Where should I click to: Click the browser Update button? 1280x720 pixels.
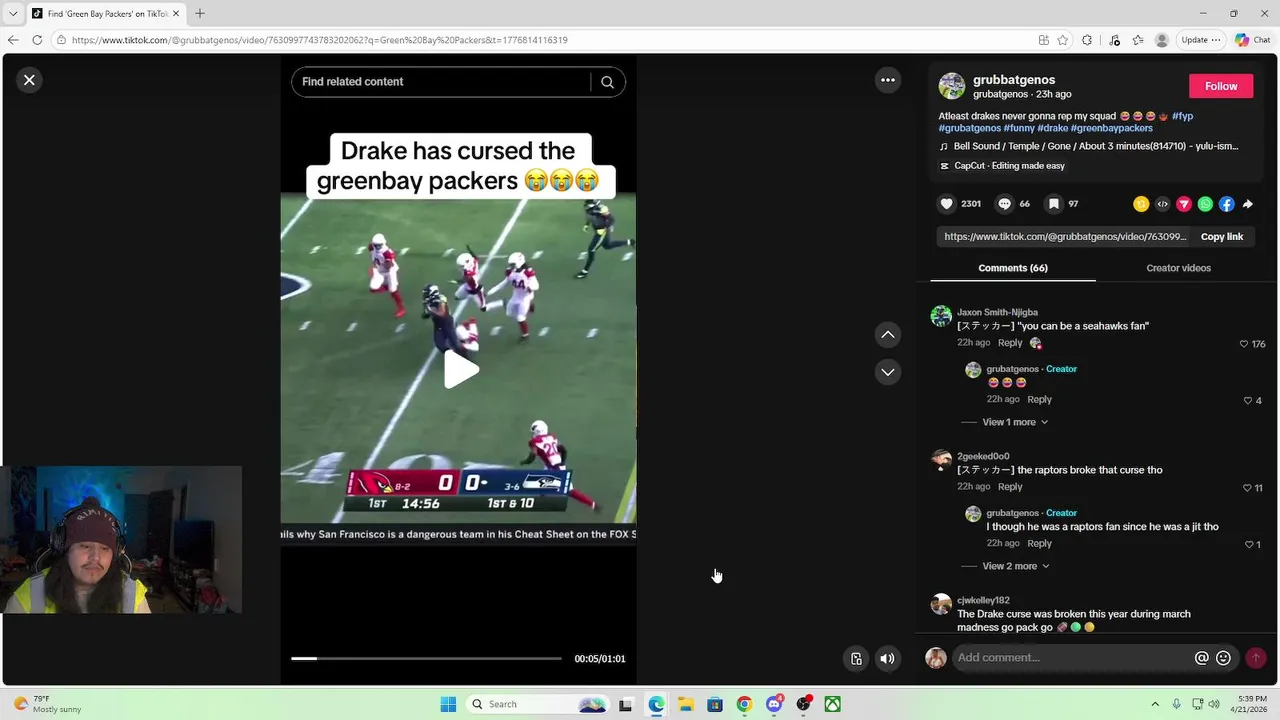pos(1200,40)
